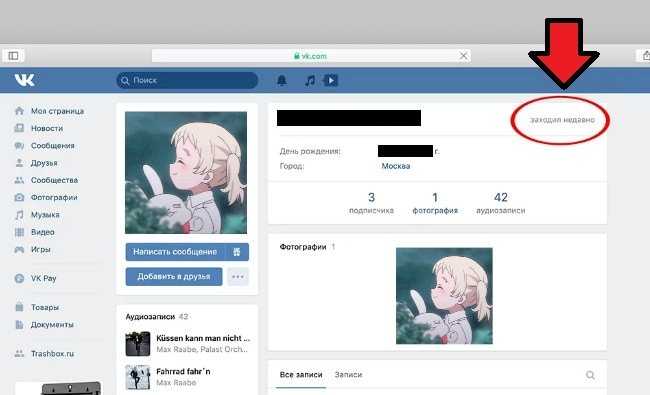Open the 3 подписчика counter

pos(371,203)
